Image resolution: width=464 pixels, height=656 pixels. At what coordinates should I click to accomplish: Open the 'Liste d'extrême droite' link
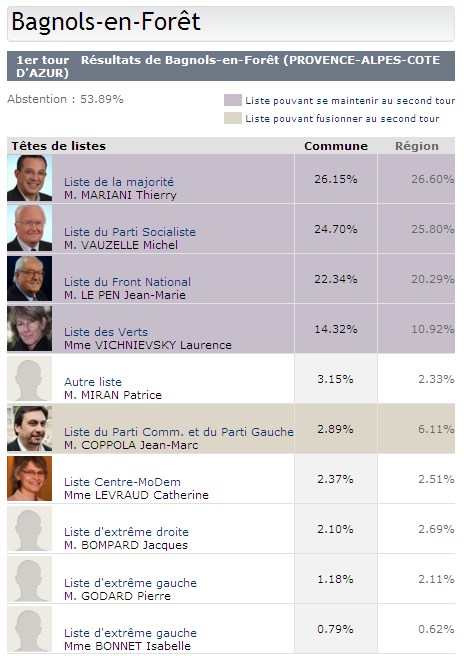tap(126, 532)
